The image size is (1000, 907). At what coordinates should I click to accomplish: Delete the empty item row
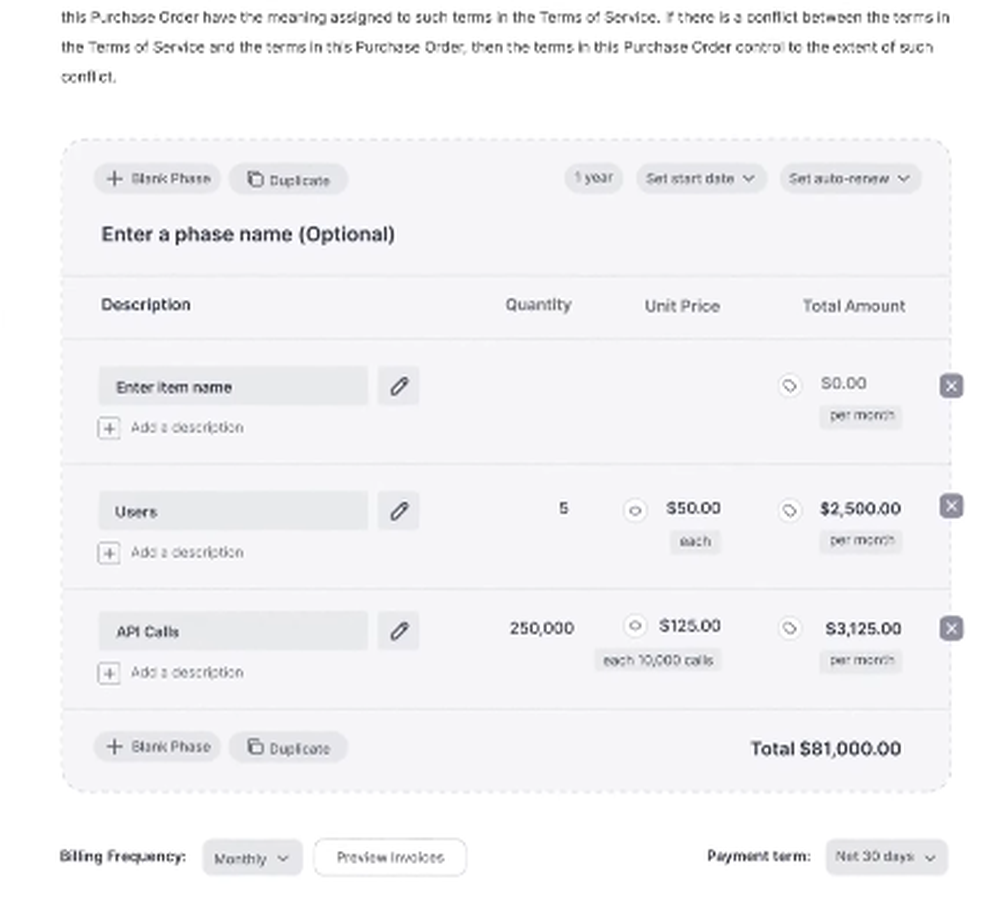click(x=951, y=385)
